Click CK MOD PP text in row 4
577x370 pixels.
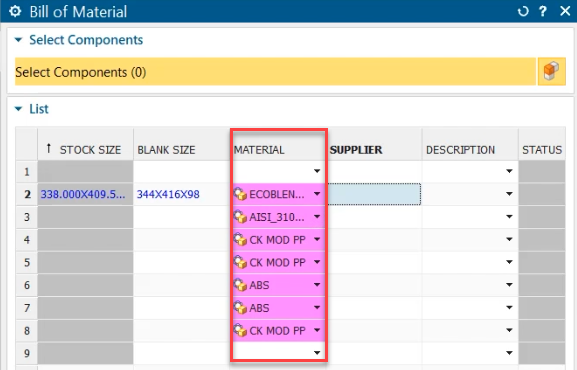(x=277, y=240)
